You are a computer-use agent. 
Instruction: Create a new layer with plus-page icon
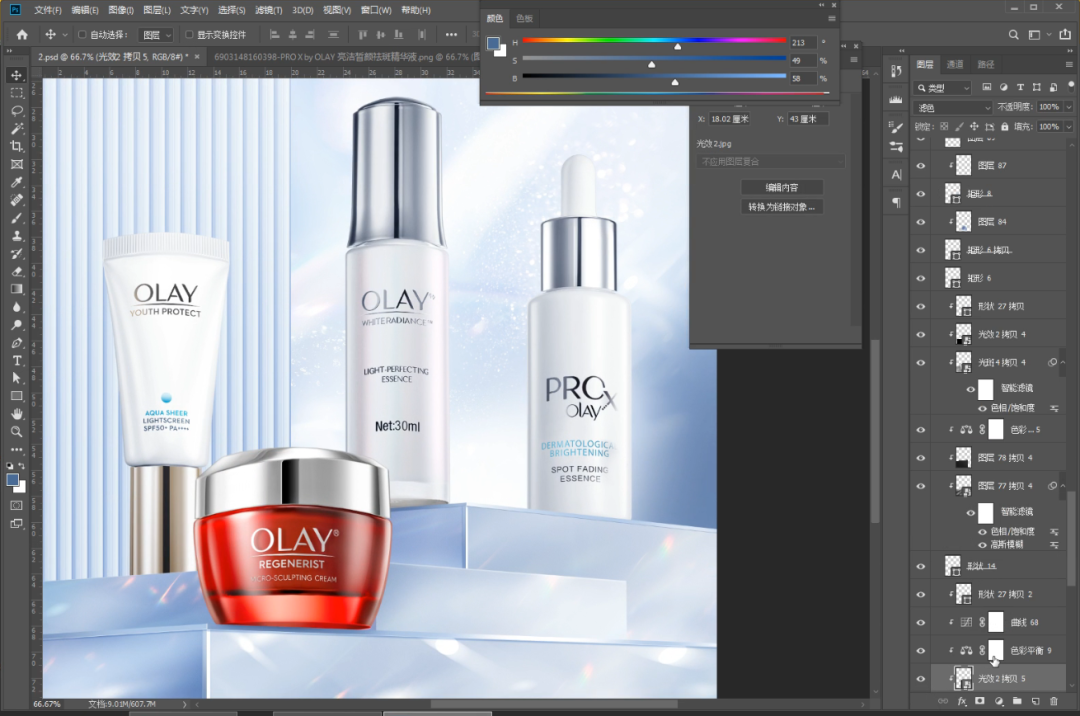click(1035, 701)
